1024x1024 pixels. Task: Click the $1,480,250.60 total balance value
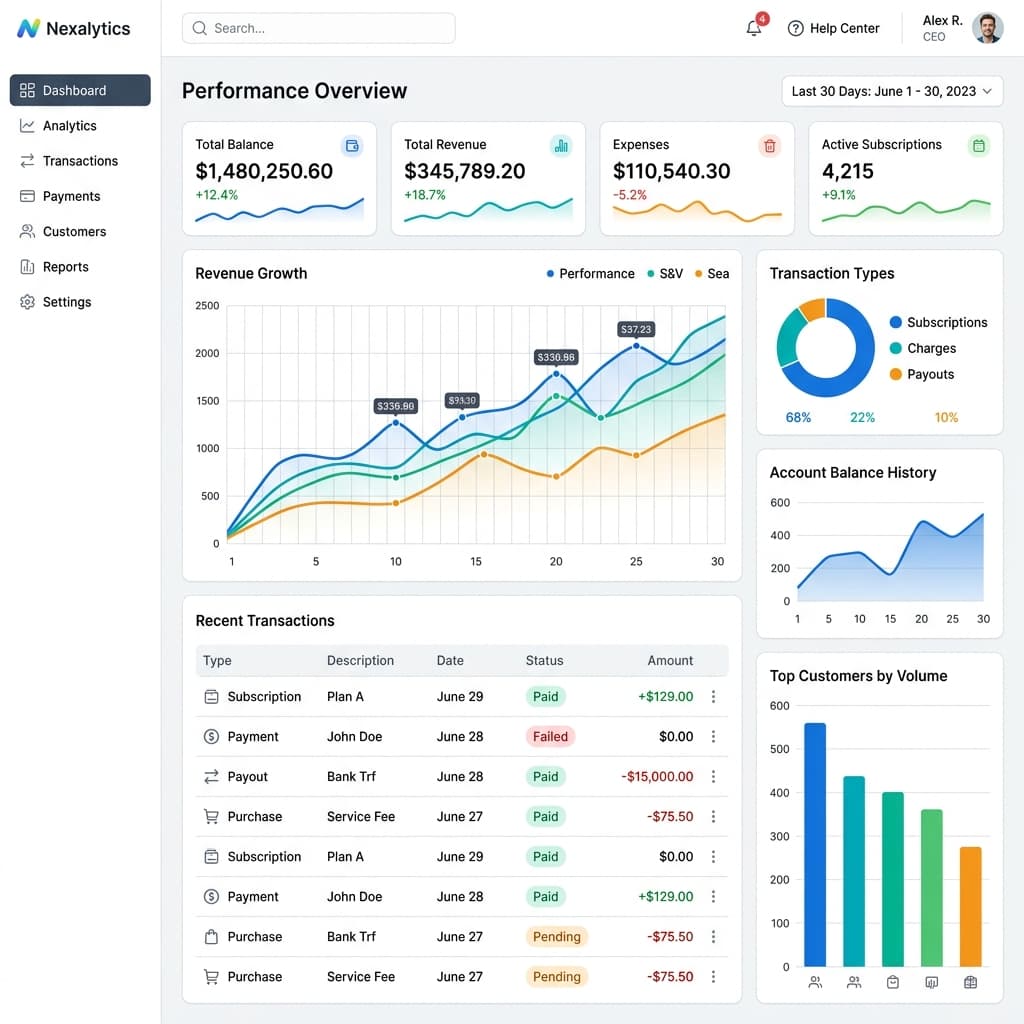[x=264, y=171]
